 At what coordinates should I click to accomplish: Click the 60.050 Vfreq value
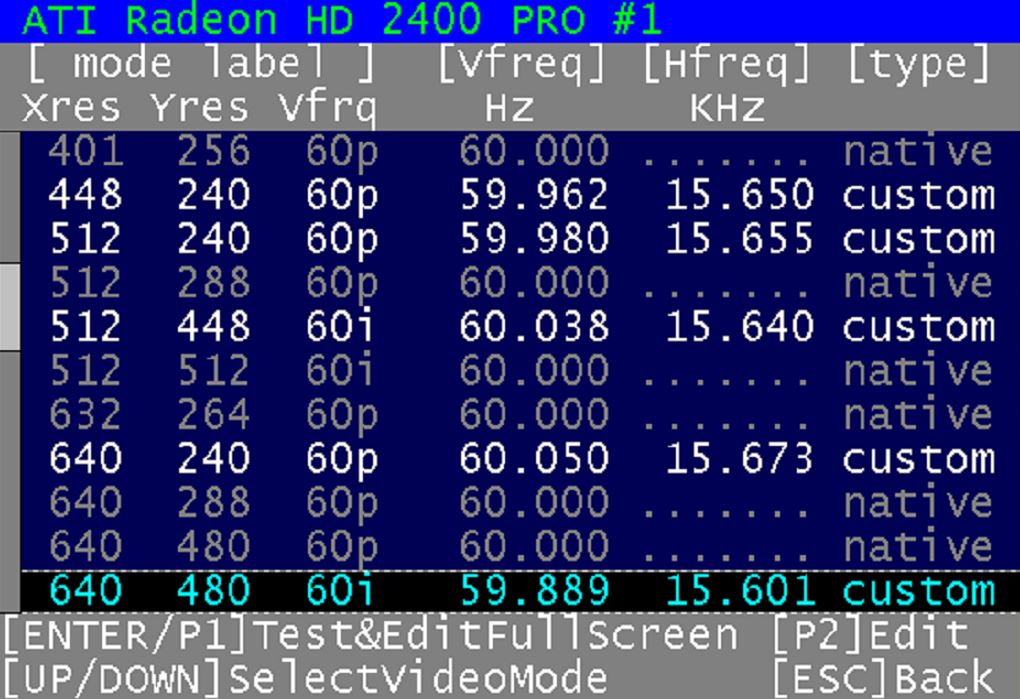(534, 458)
